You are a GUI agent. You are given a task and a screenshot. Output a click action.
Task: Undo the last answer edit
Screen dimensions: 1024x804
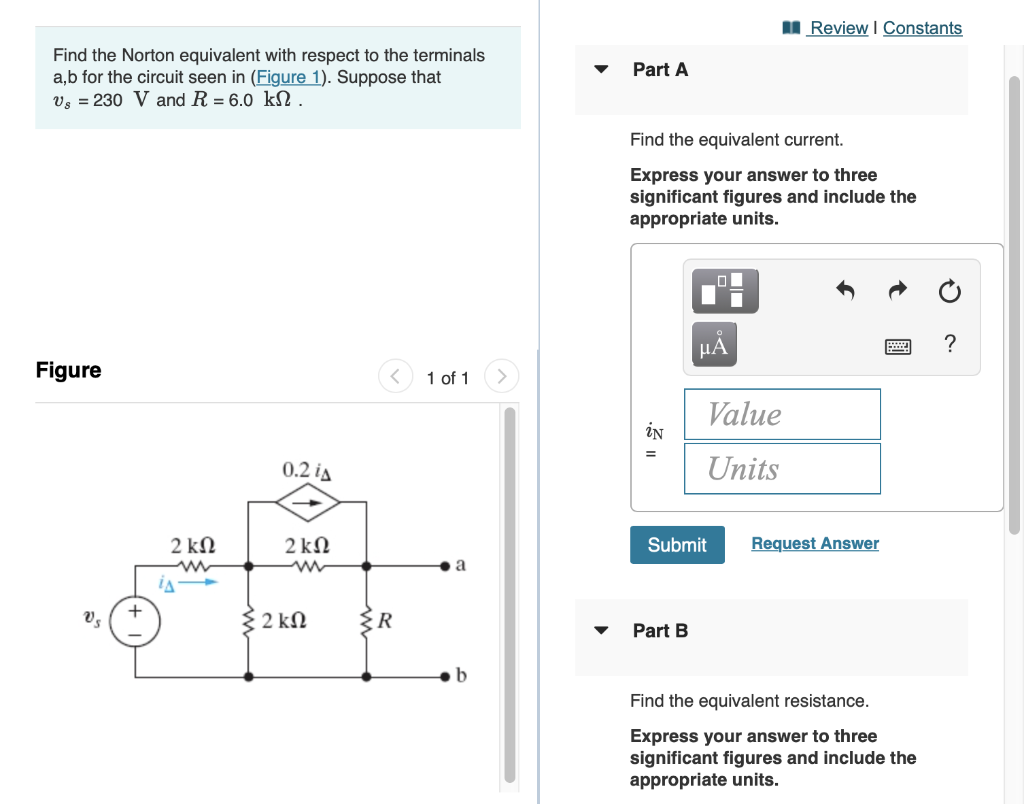point(845,291)
